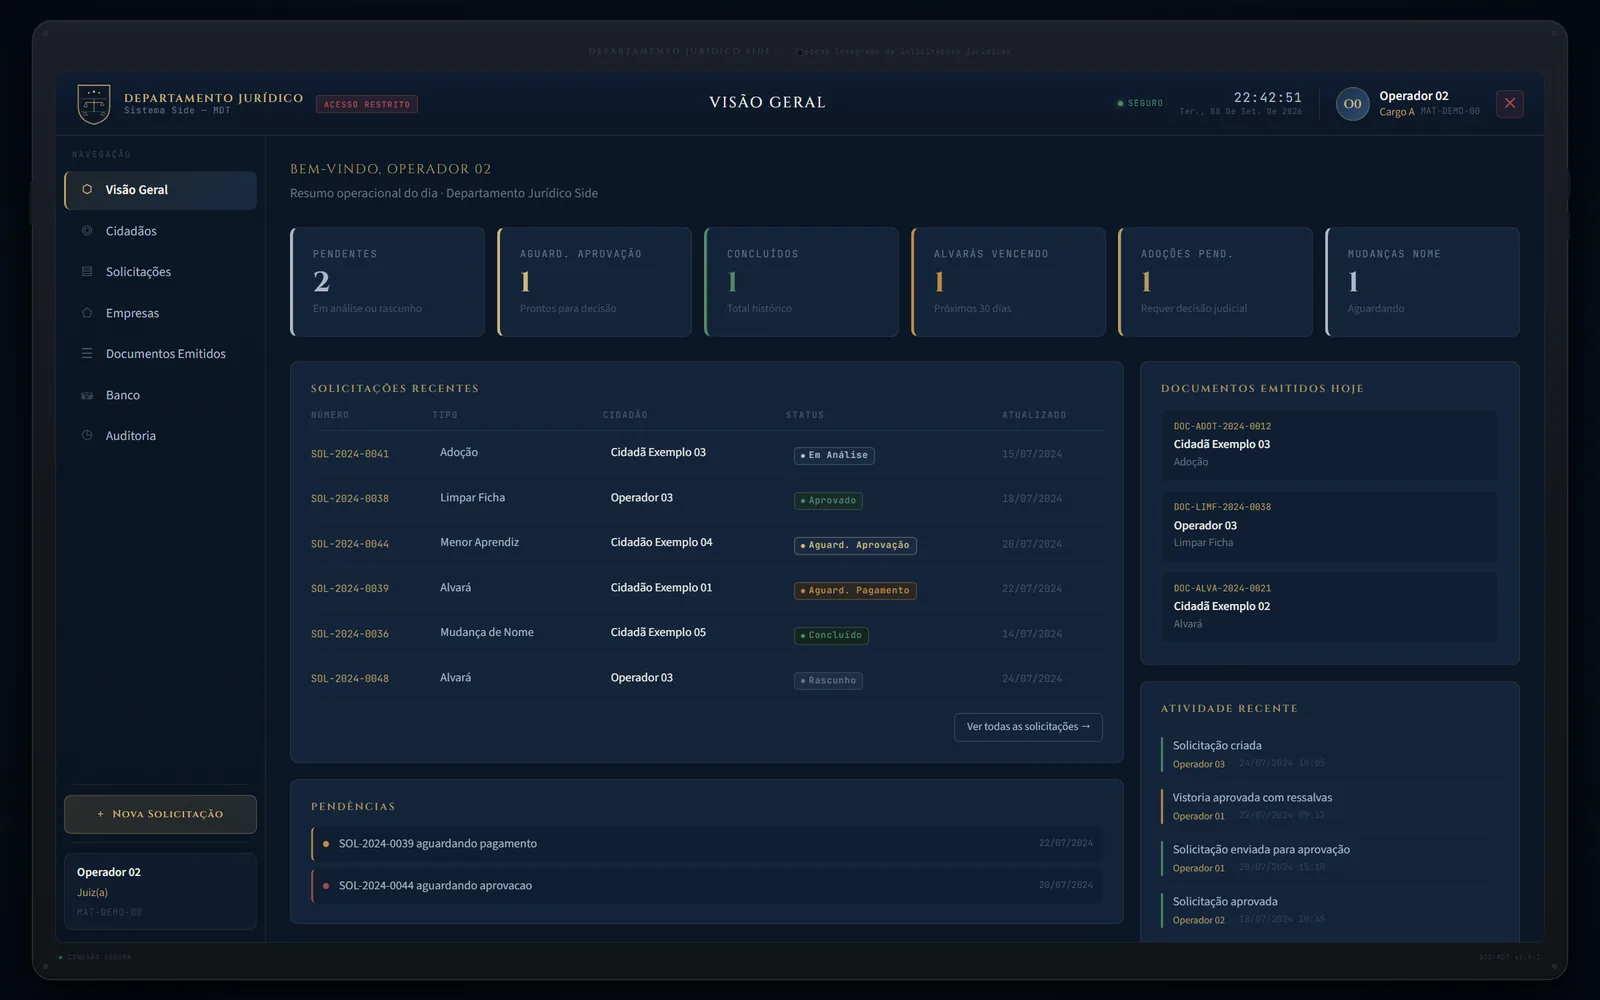Open Documentos Emitidos page
The height and width of the screenshot is (1000, 1600).
coord(161,354)
